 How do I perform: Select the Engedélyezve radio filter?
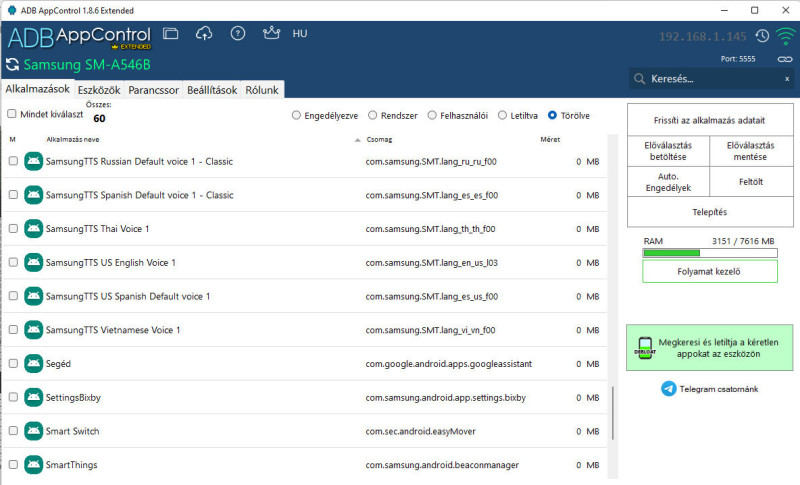(296, 115)
